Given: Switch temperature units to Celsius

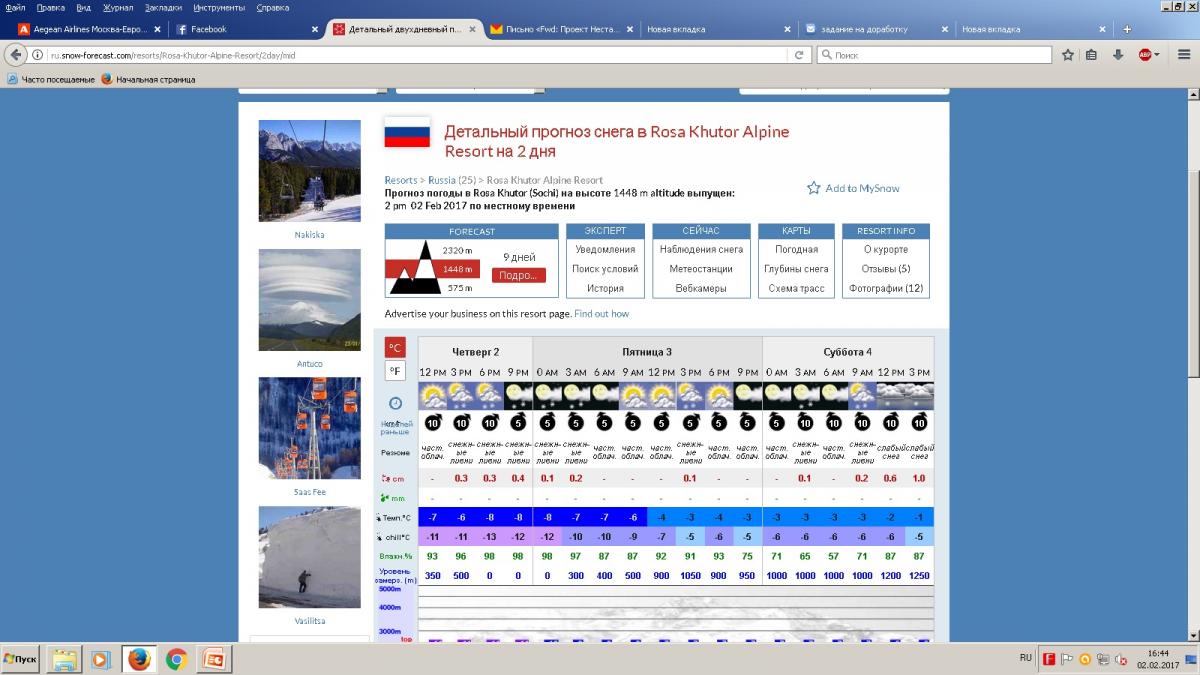Looking at the screenshot, I should pyautogui.click(x=395, y=348).
